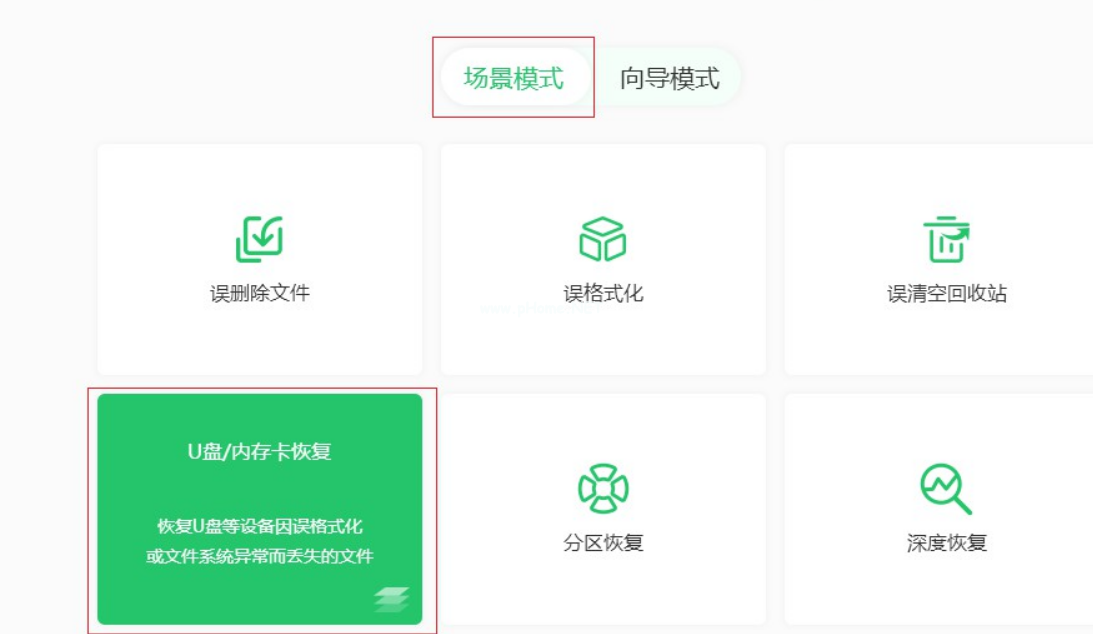Click the 深度恢复 magnifier chart icon

pos(946,488)
